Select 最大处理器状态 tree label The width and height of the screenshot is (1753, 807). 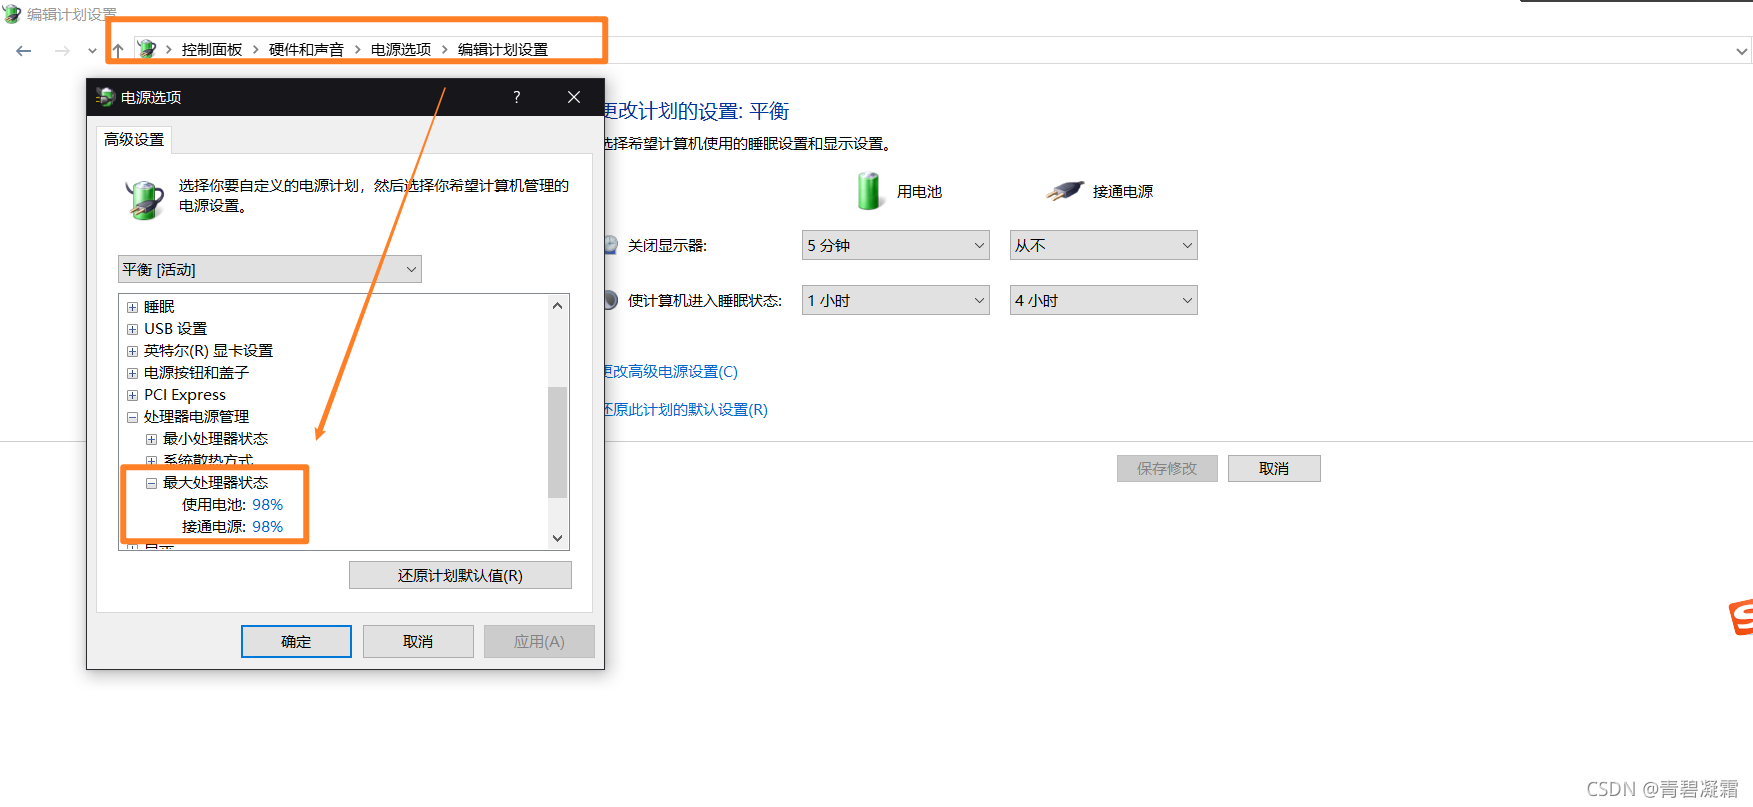point(215,483)
